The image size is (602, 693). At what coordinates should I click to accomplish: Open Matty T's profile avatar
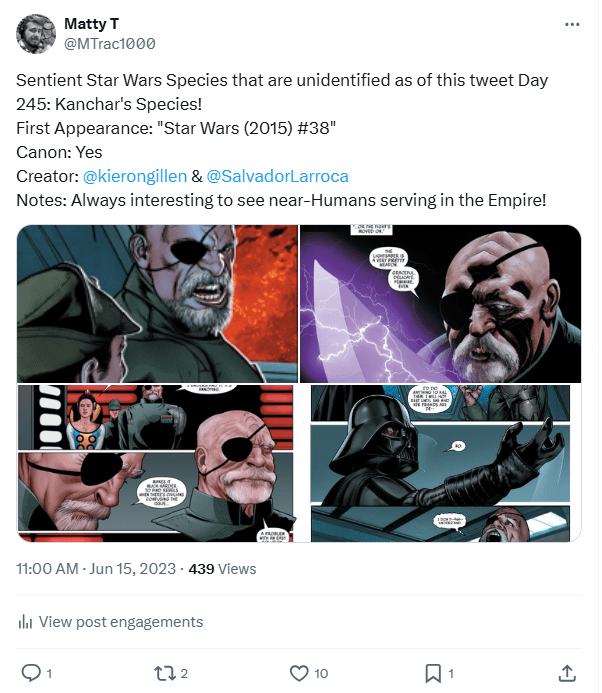point(36,33)
